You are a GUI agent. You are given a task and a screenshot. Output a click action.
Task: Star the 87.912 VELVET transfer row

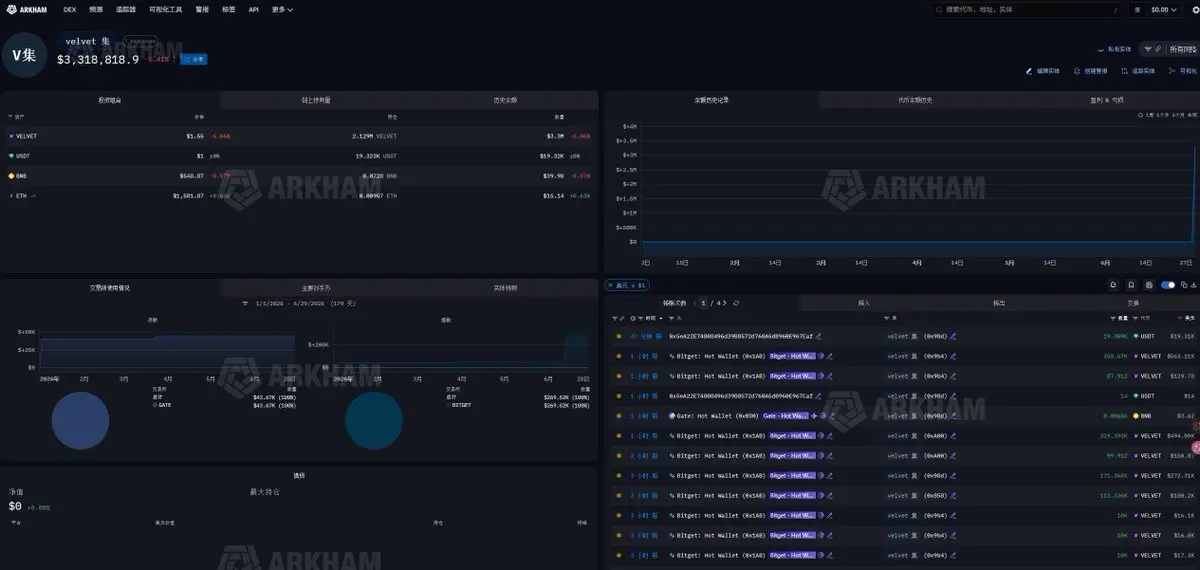619,375
